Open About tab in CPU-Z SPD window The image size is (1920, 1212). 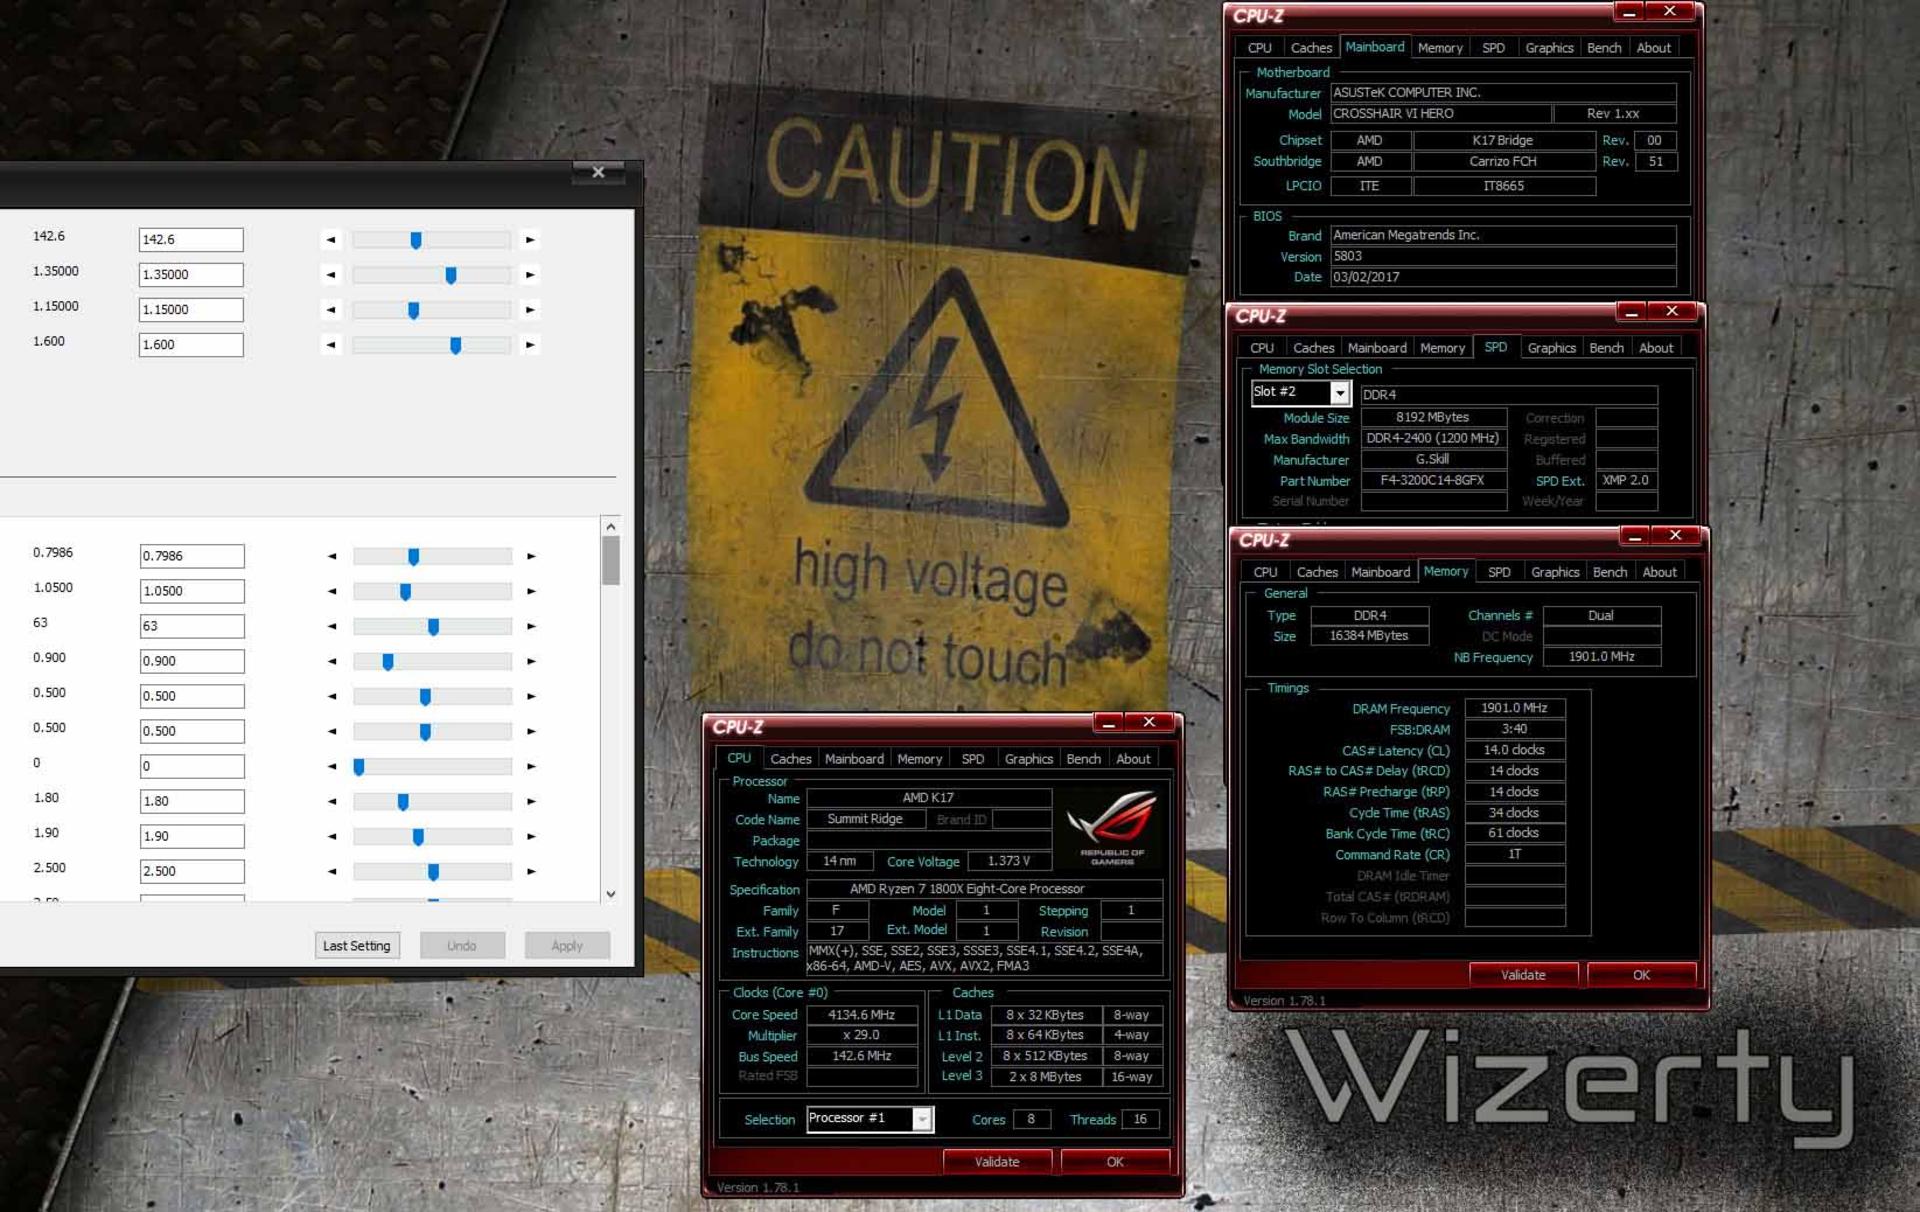click(x=1656, y=348)
